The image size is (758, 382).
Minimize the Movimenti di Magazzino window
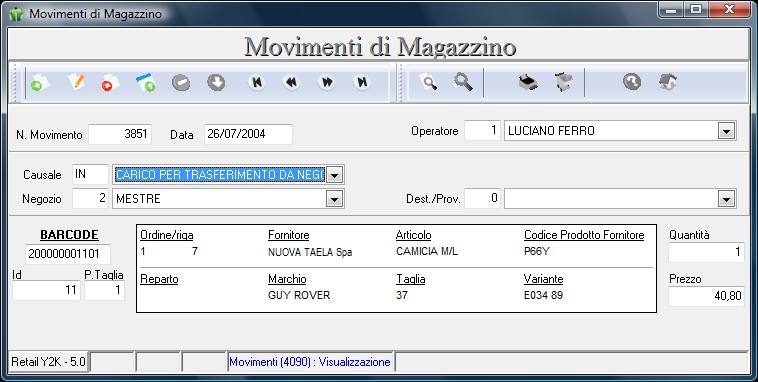[x=671, y=9]
